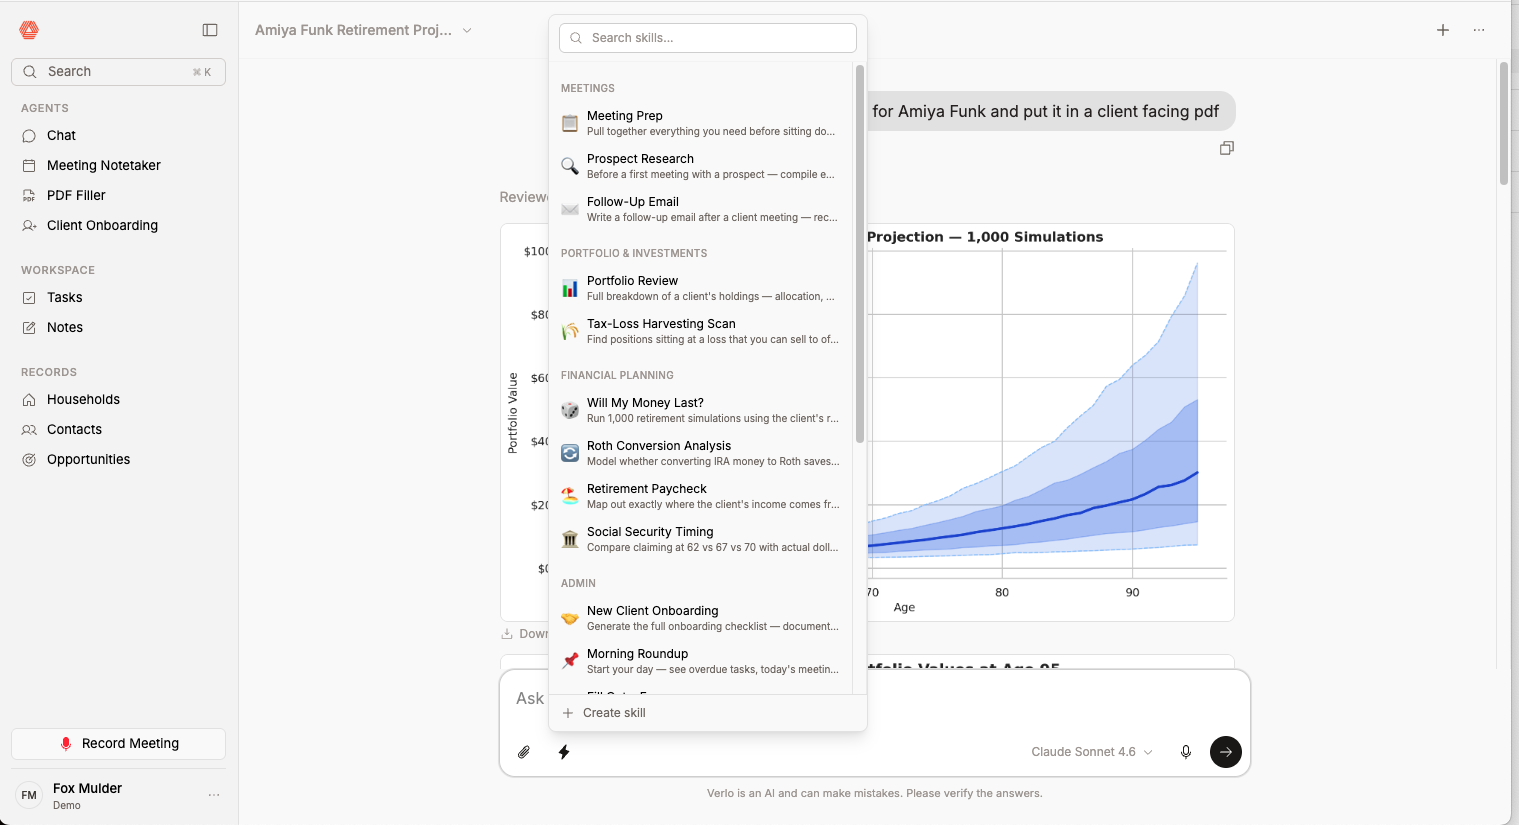Image resolution: width=1519 pixels, height=825 pixels.
Task: Change the Claude Sonnet 4.6 model selector
Action: pyautogui.click(x=1091, y=751)
